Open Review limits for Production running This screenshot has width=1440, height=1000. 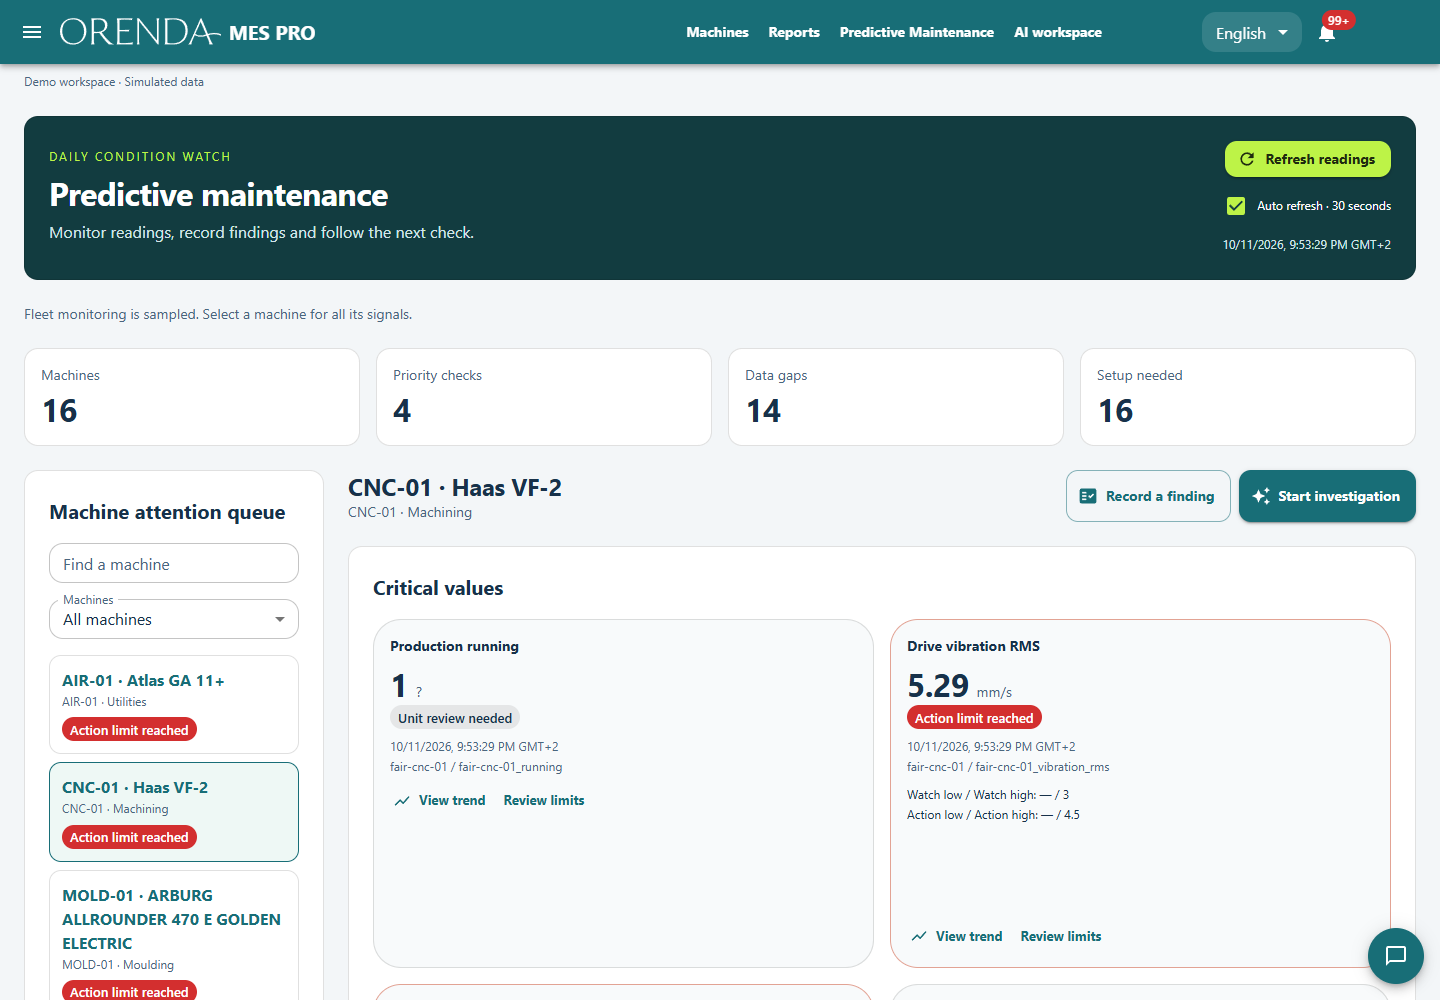point(544,801)
